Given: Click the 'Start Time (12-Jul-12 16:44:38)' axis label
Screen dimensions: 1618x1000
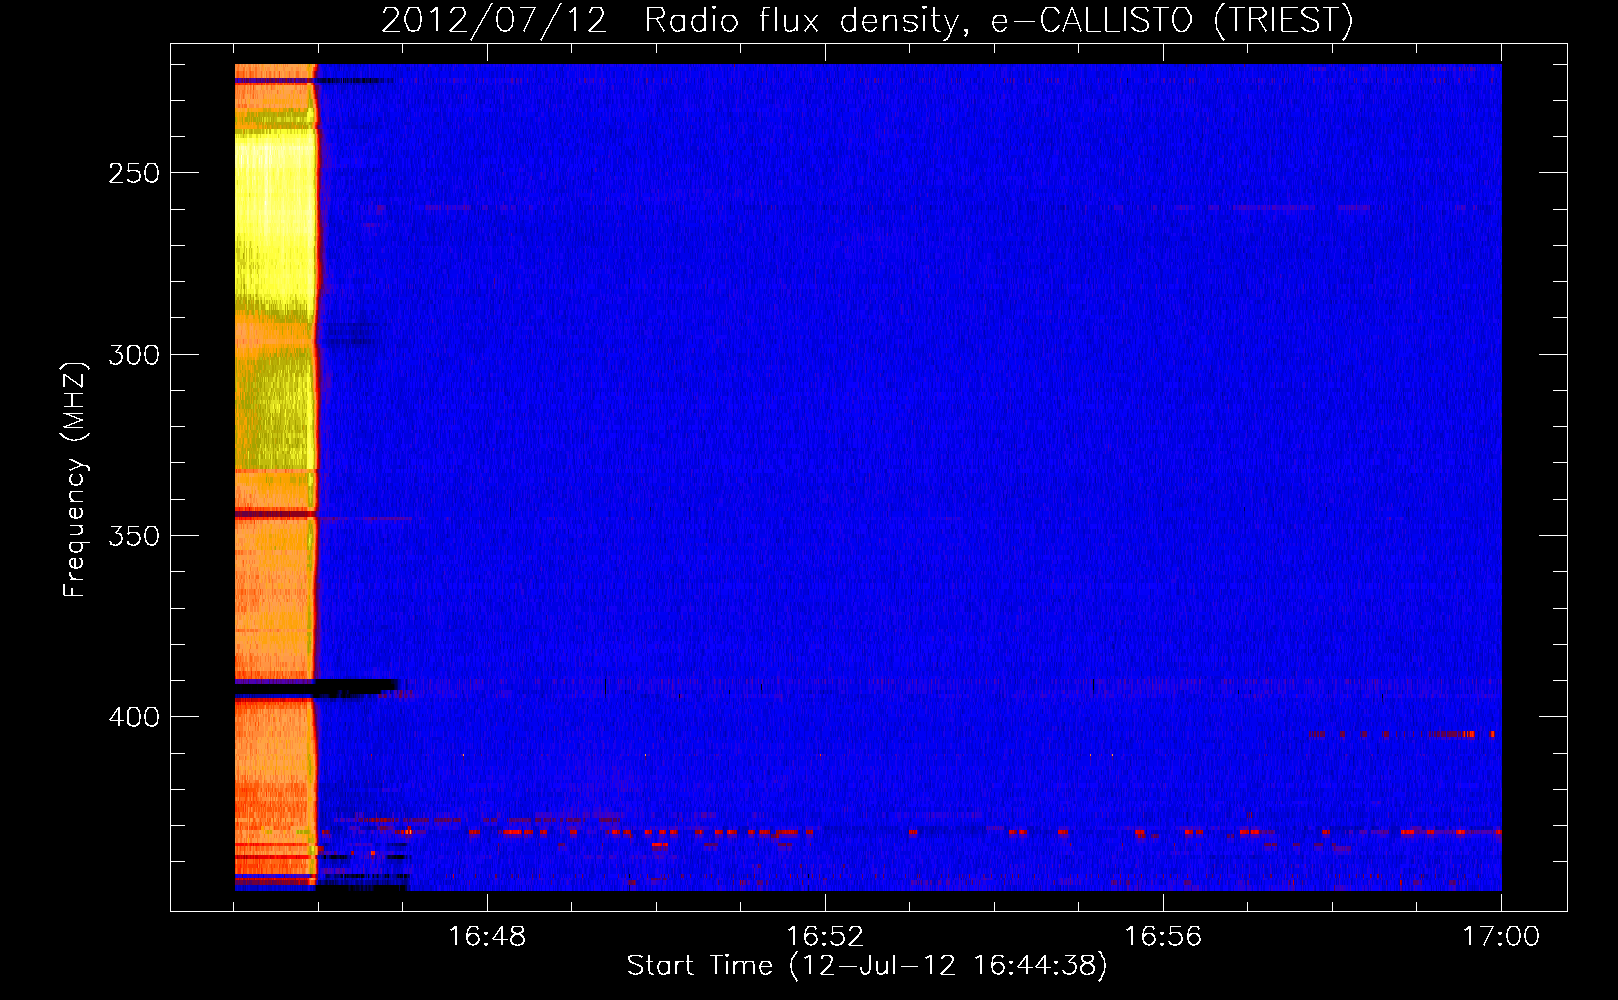Looking at the screenshot, I should pyautogui.click(x=867, y=966).
